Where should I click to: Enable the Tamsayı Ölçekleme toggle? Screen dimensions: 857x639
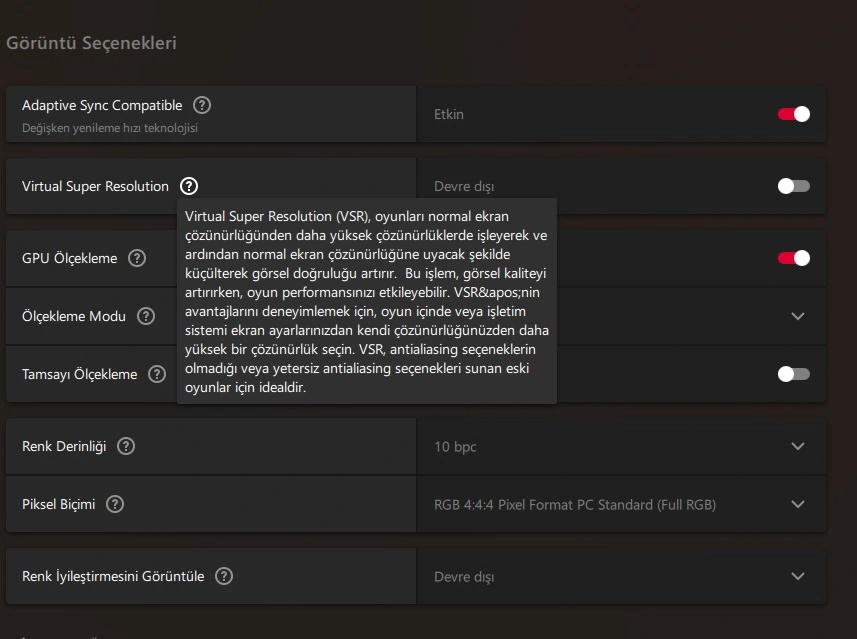[x=794, y=374]
